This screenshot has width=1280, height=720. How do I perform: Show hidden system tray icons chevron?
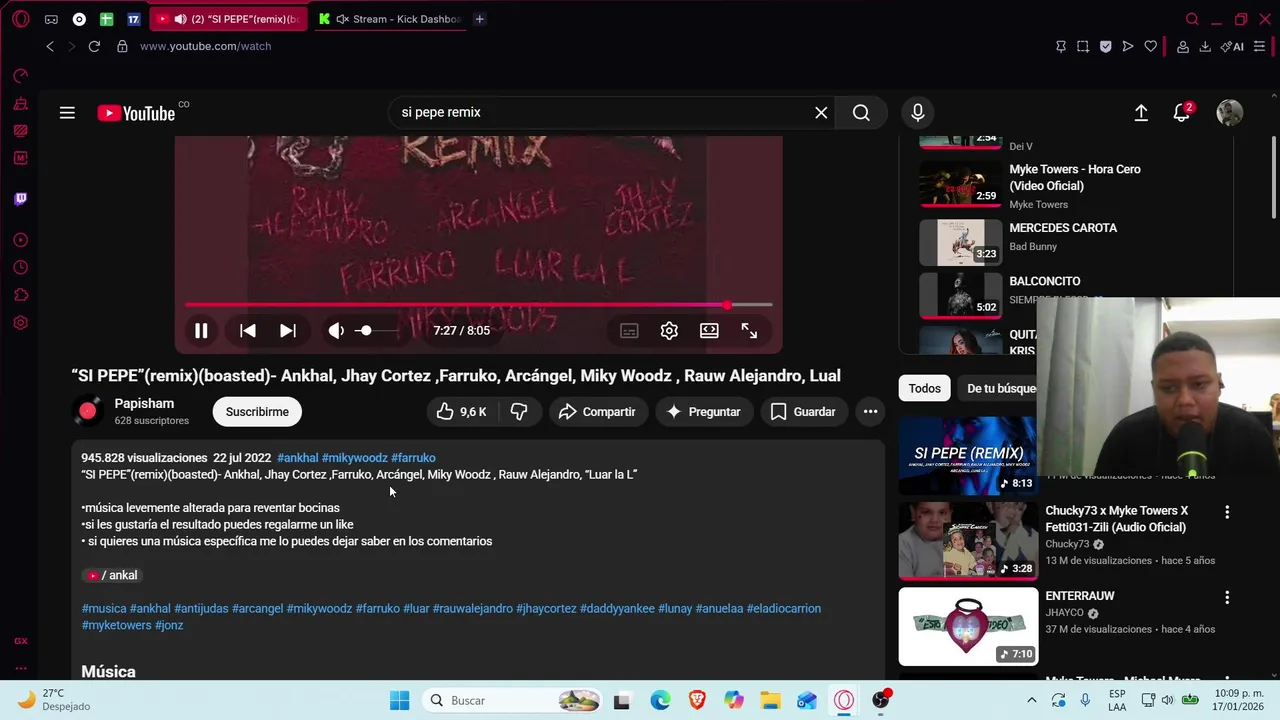[x=1032, y=700]
